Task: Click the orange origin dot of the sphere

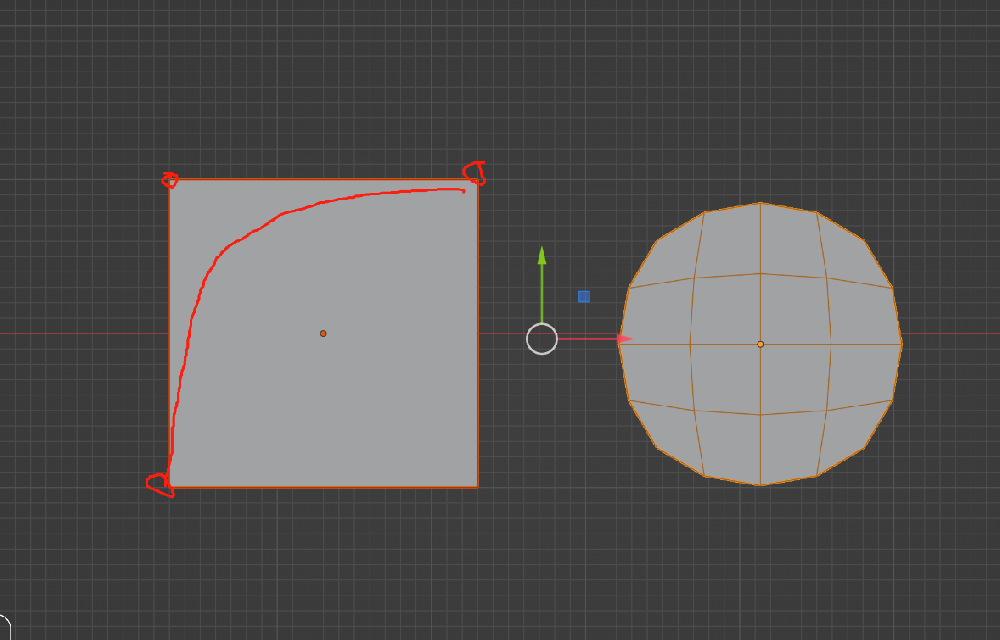Action: tap(760, 344)
